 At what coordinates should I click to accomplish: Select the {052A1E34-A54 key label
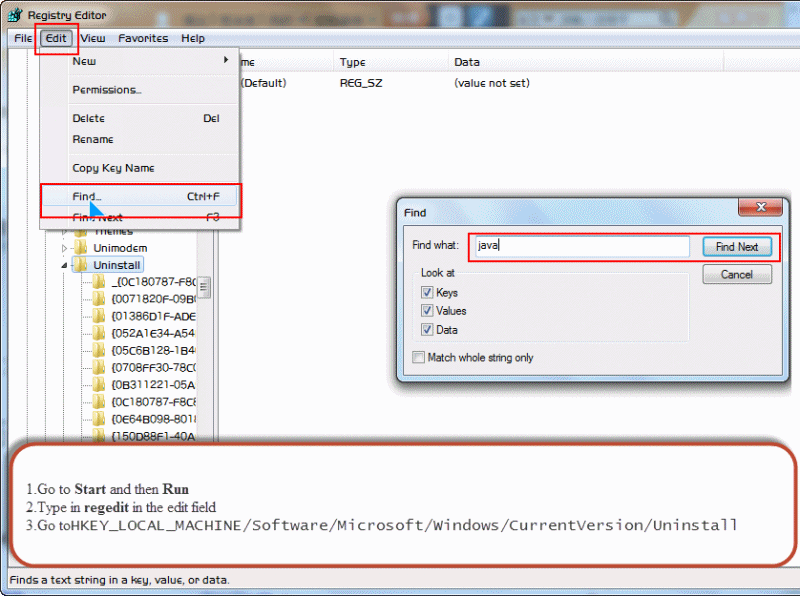tap(154, 333)
